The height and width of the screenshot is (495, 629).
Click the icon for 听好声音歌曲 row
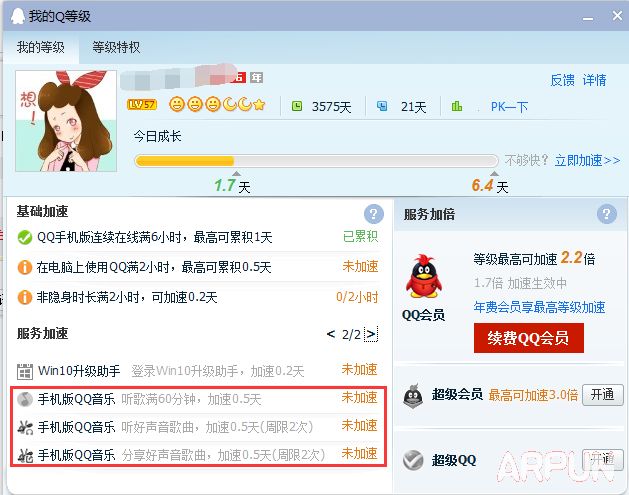point(25,427)
